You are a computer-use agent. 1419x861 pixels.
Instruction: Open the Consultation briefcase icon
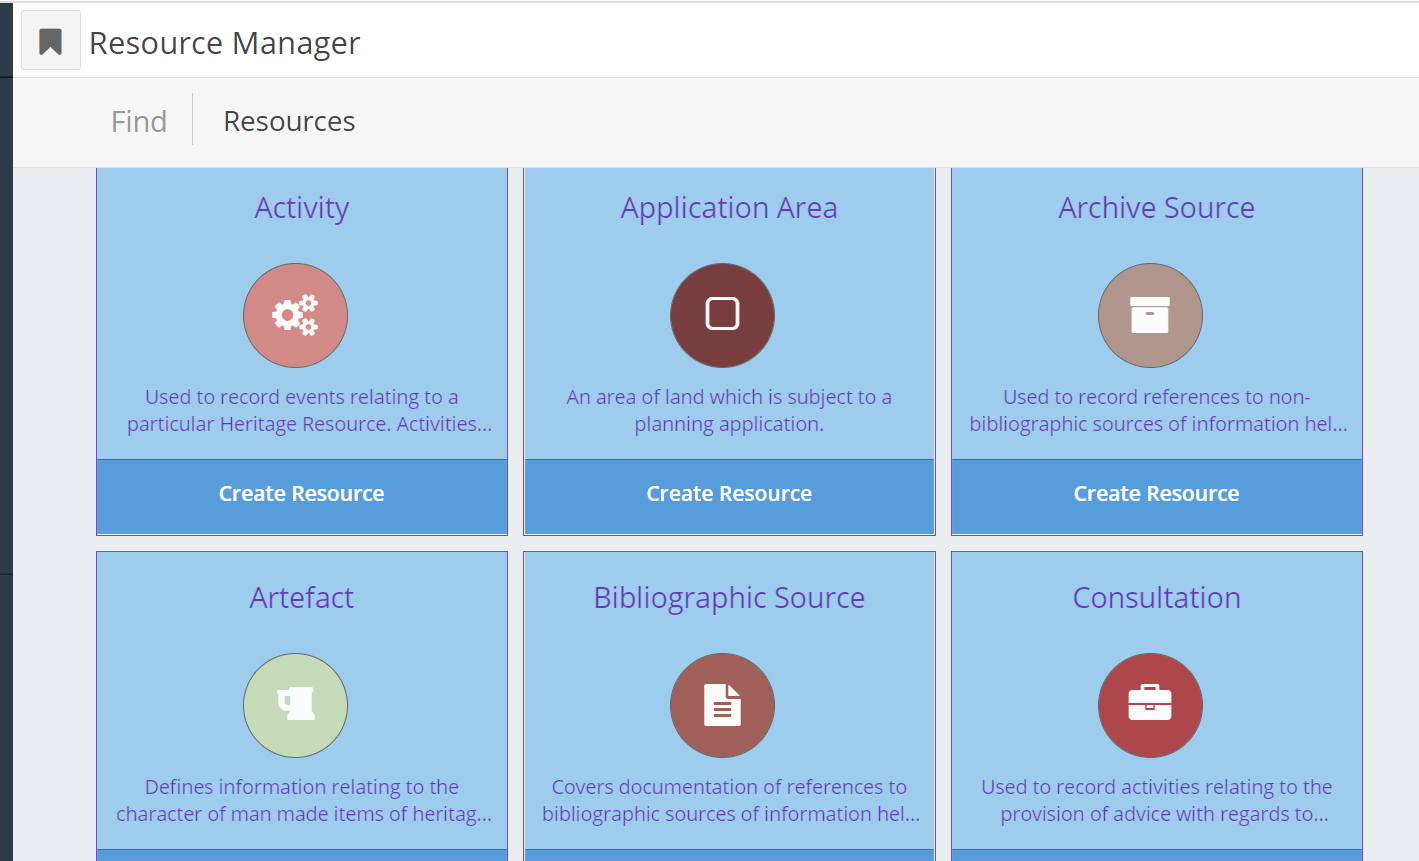(1150, 705)
